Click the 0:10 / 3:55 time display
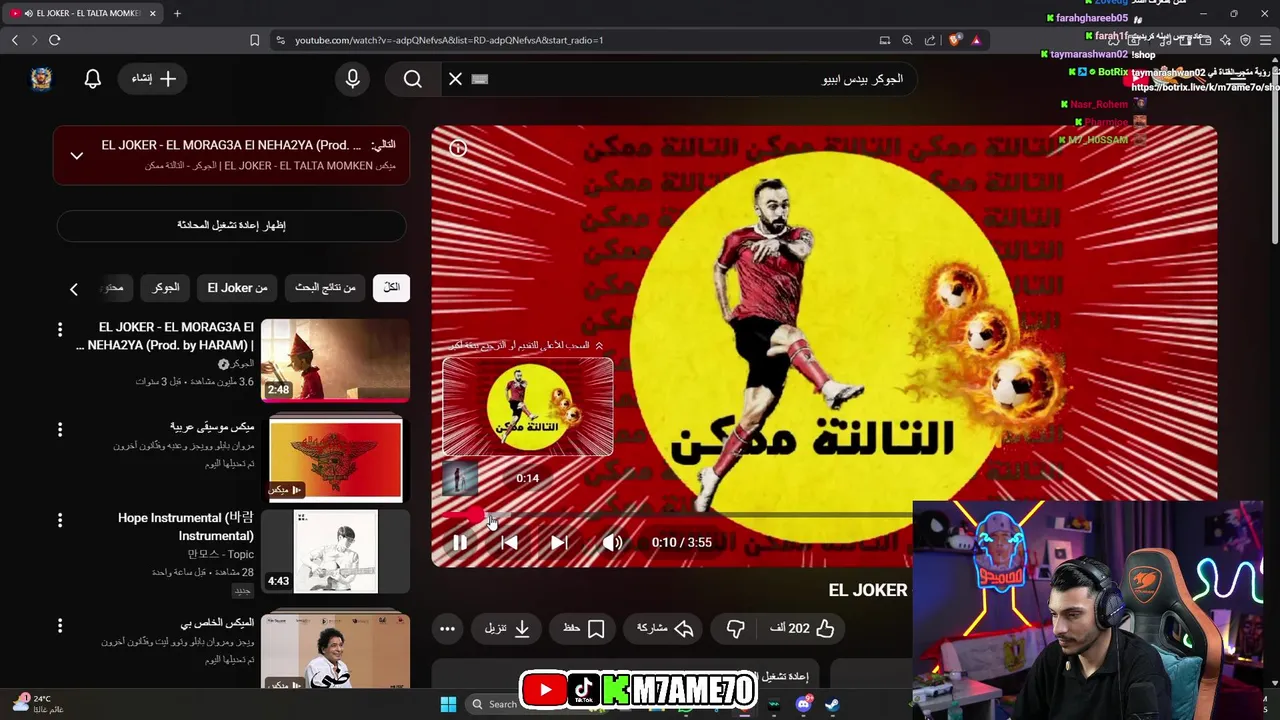The width and height of the screenshot is (1280, 720). coord(682,542)
